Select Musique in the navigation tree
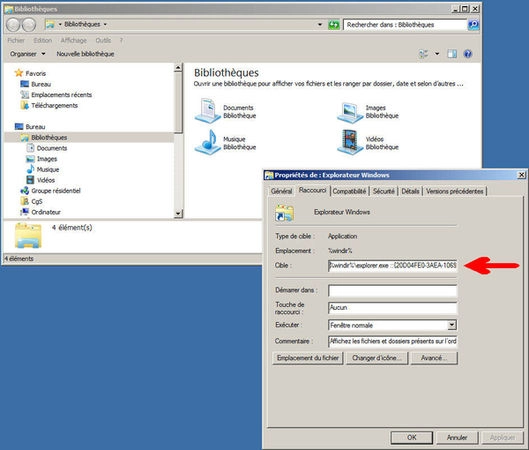 [48, 169]
